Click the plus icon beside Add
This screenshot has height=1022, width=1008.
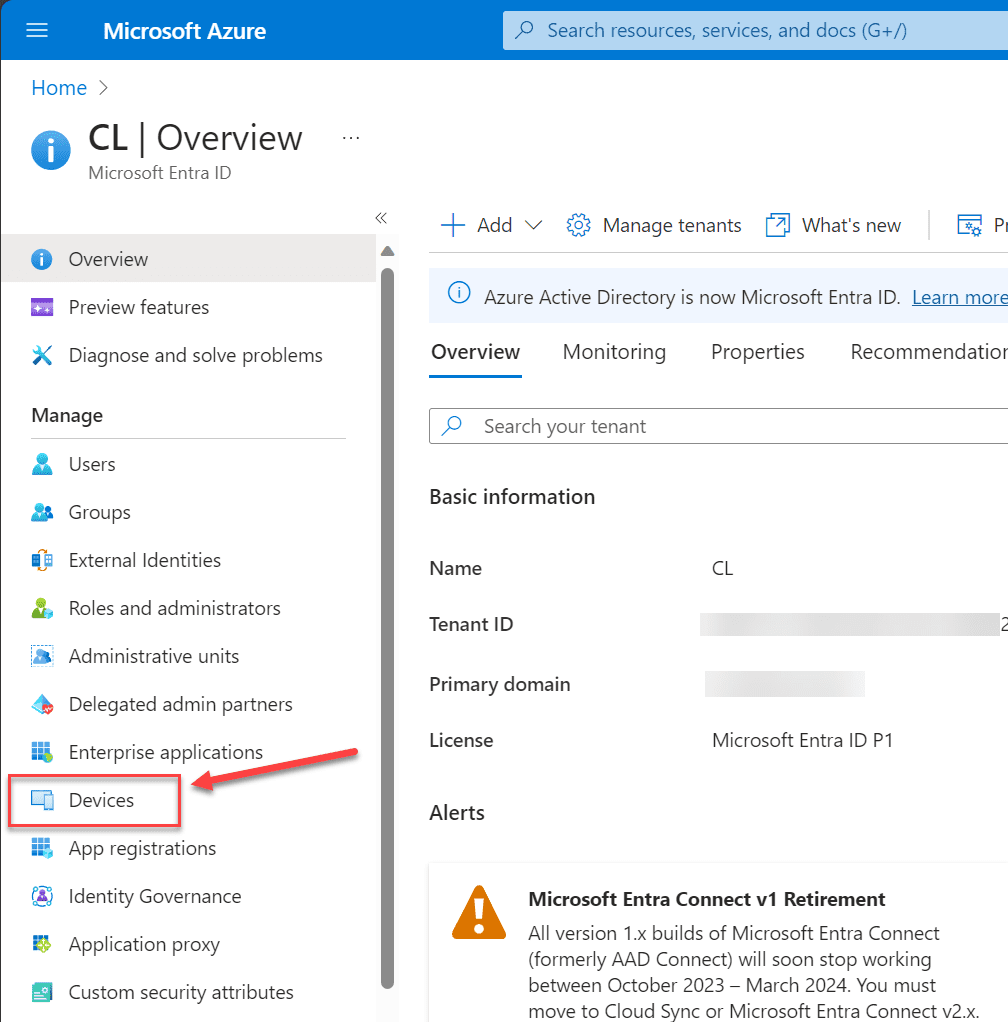coord(453,226)
